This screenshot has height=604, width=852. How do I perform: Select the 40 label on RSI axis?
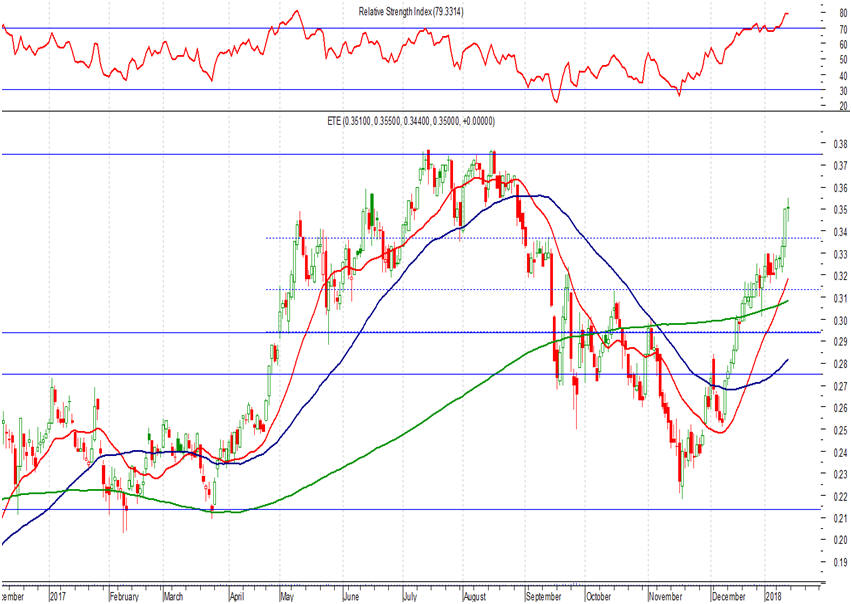coord(843,76)
